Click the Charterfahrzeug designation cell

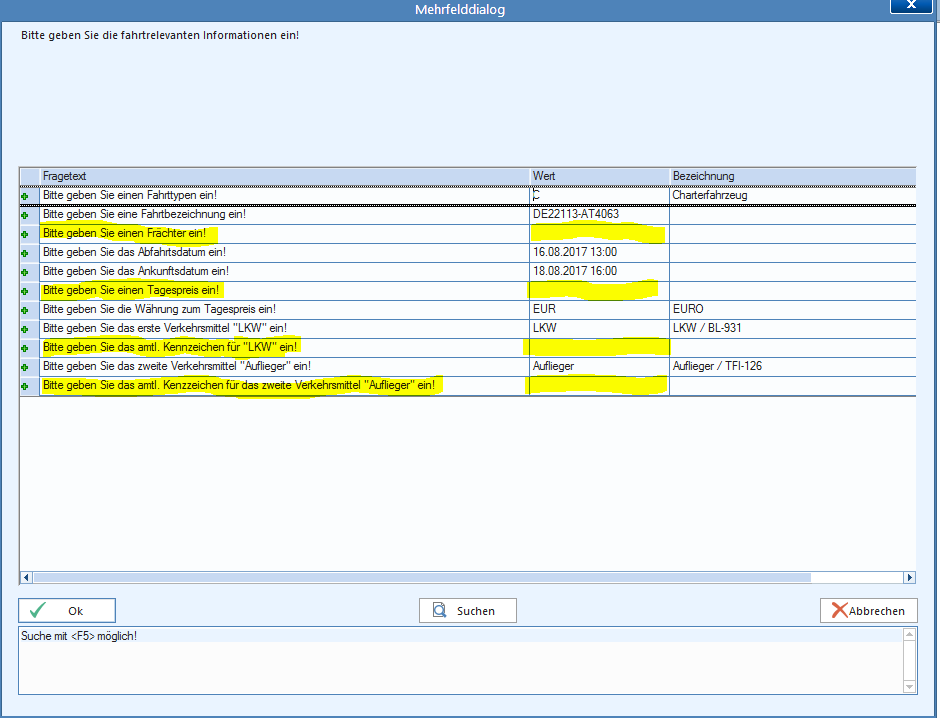click(793, 195)
